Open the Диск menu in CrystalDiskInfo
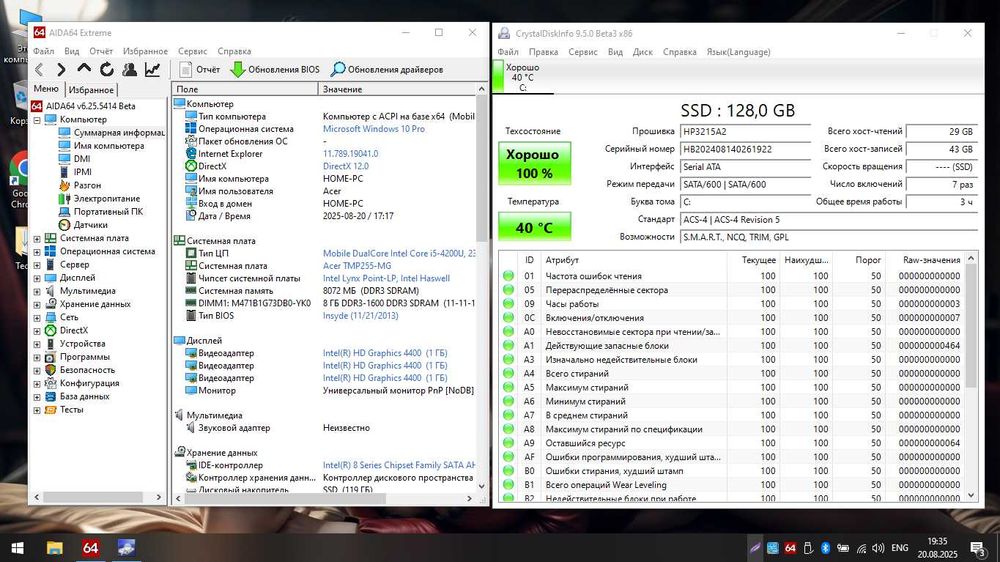The height and width of the screenshot is (562, 1000). tap(642, 52)
